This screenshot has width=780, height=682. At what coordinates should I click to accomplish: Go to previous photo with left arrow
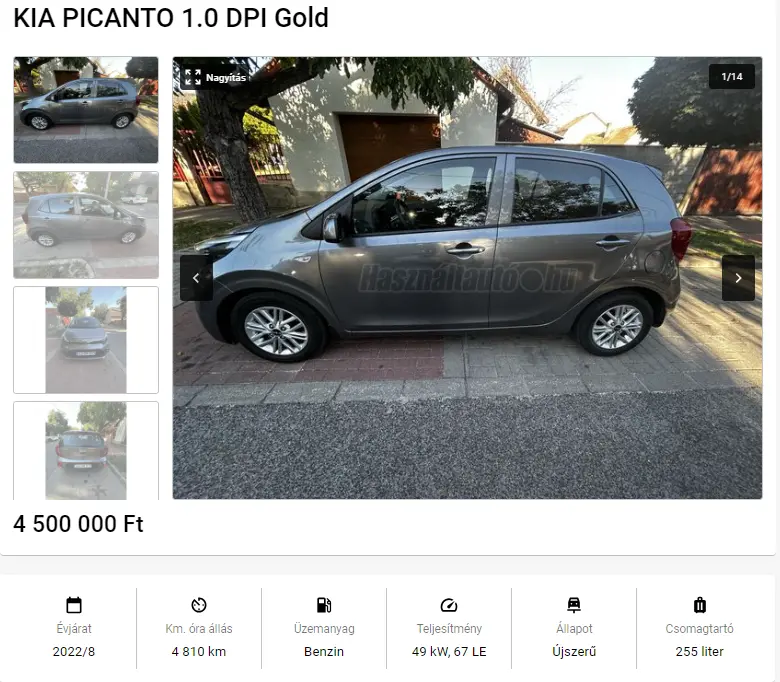click(x=196, y=278)
